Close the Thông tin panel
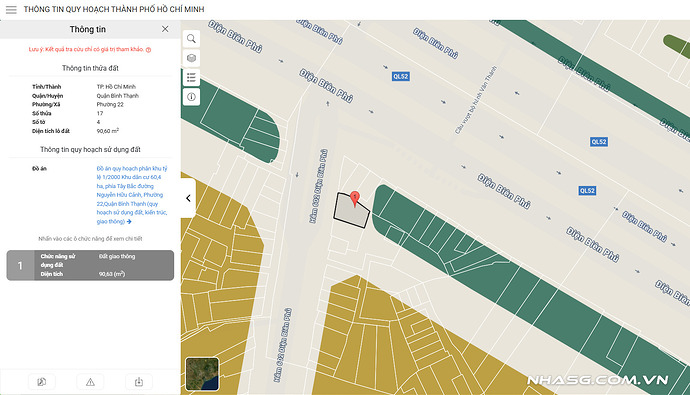The image size is (690, 395). [x=165, y=29]
